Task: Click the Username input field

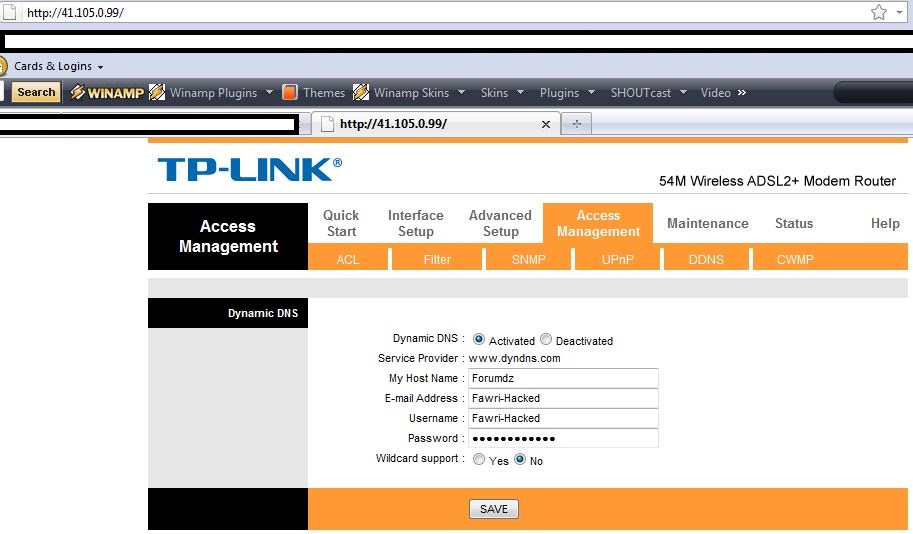Action: [563, 418]
